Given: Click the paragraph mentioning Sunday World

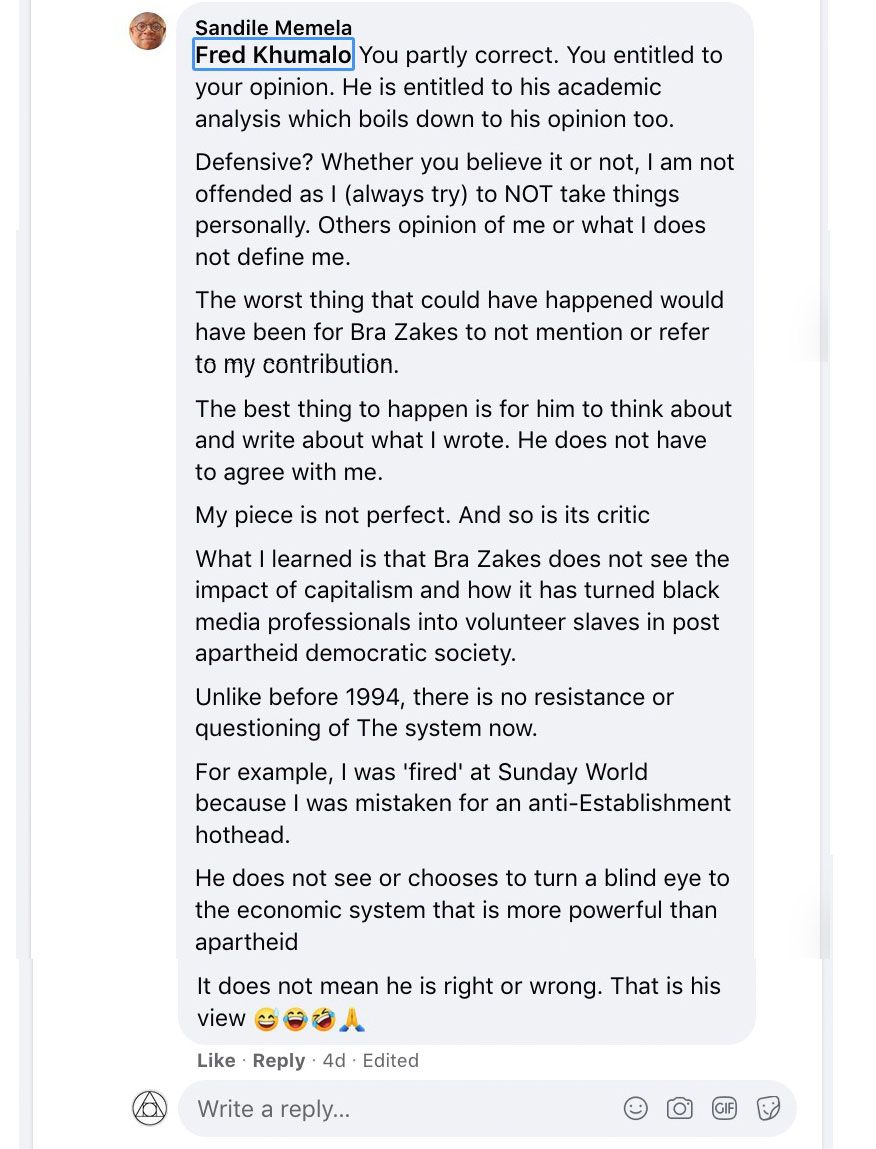Looking at the screenshot, I should tap(462, 803).
